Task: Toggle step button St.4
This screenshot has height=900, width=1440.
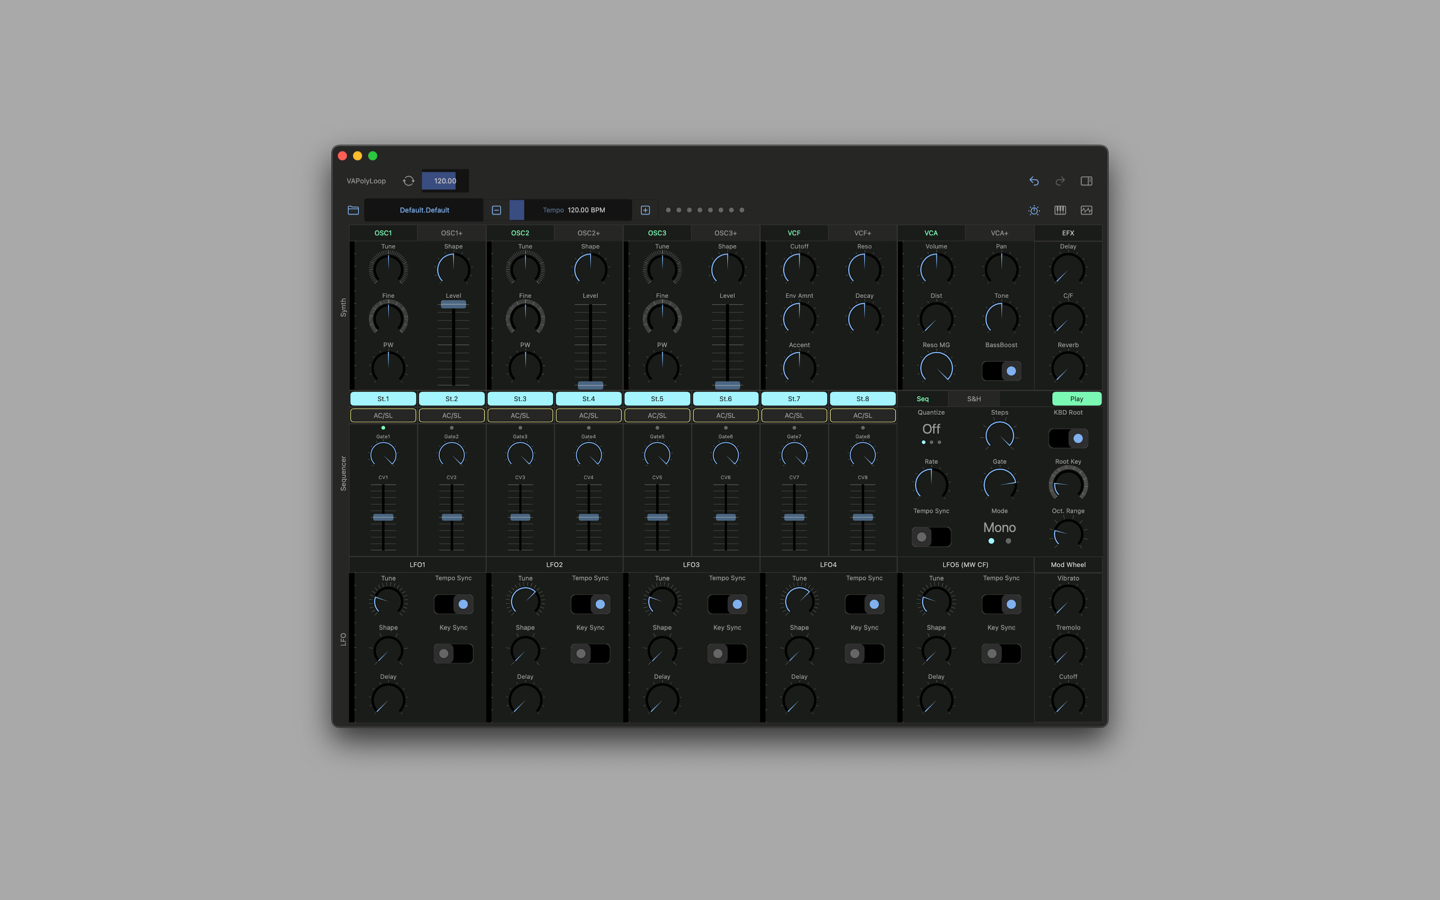Action: (x=588, y=399)
